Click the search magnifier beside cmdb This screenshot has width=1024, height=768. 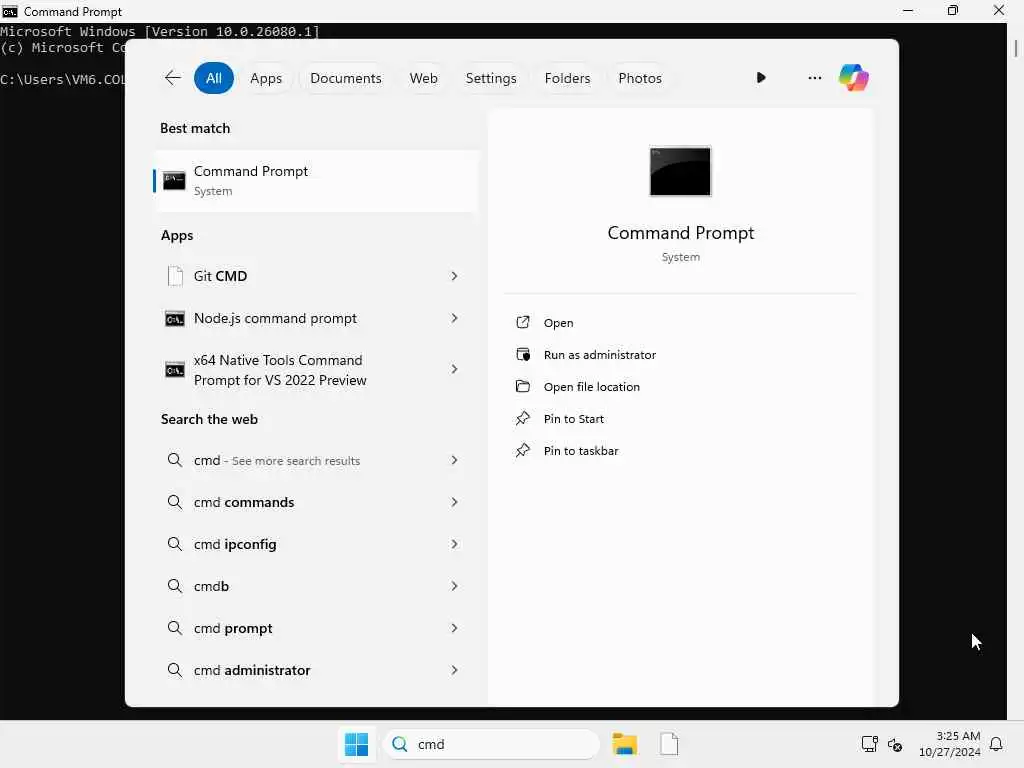(x=174, y=585)
